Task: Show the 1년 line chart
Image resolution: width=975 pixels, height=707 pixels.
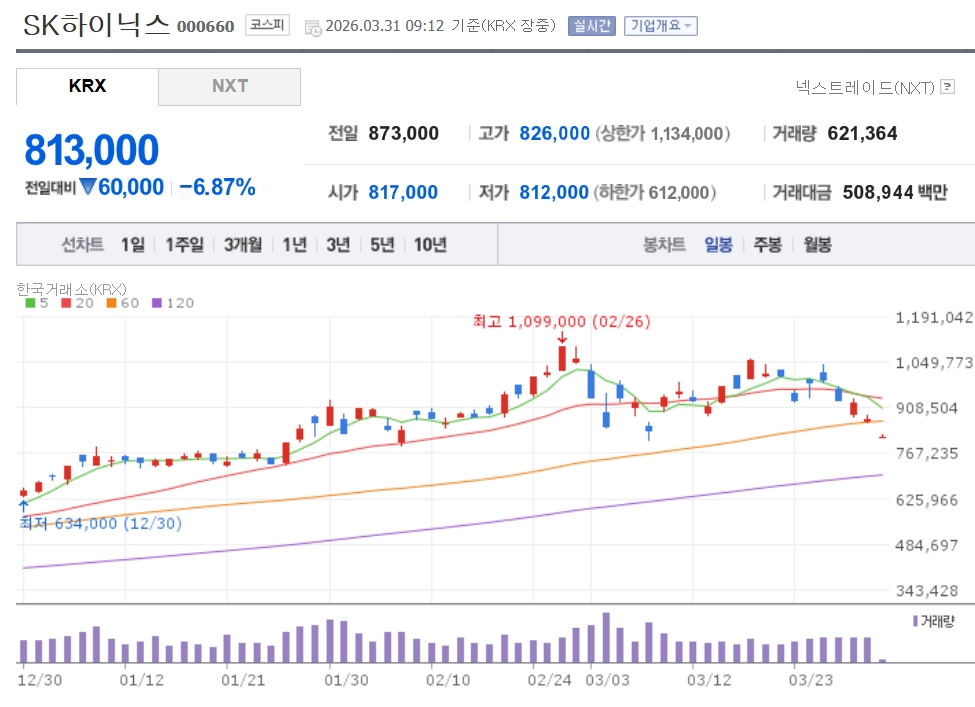Action: tap(294, 245)
